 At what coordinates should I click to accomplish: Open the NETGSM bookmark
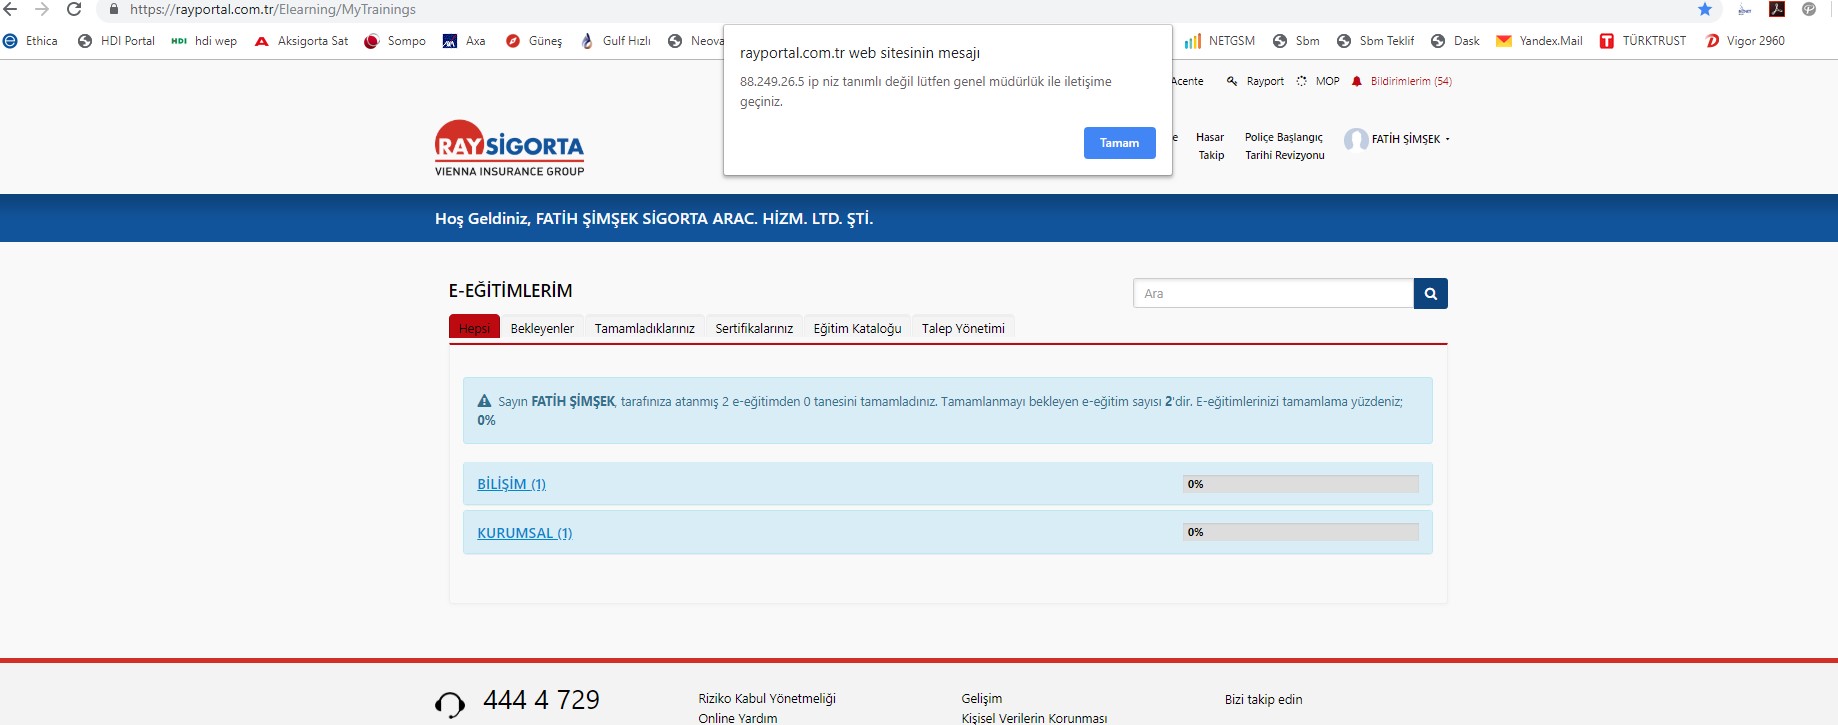coord(1220,41)
